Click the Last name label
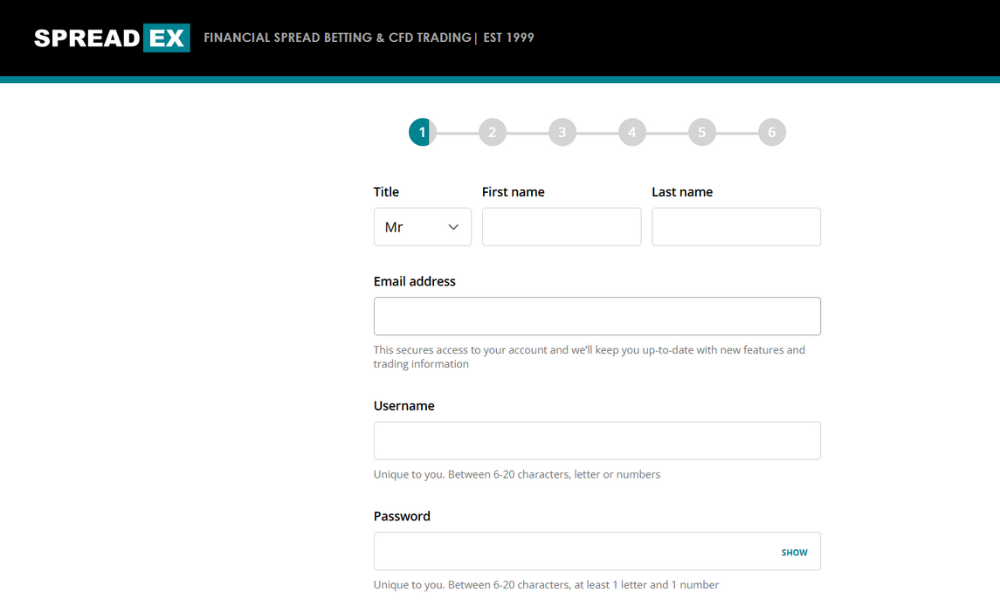1000x600 pixels. click(x=682, y=192)
